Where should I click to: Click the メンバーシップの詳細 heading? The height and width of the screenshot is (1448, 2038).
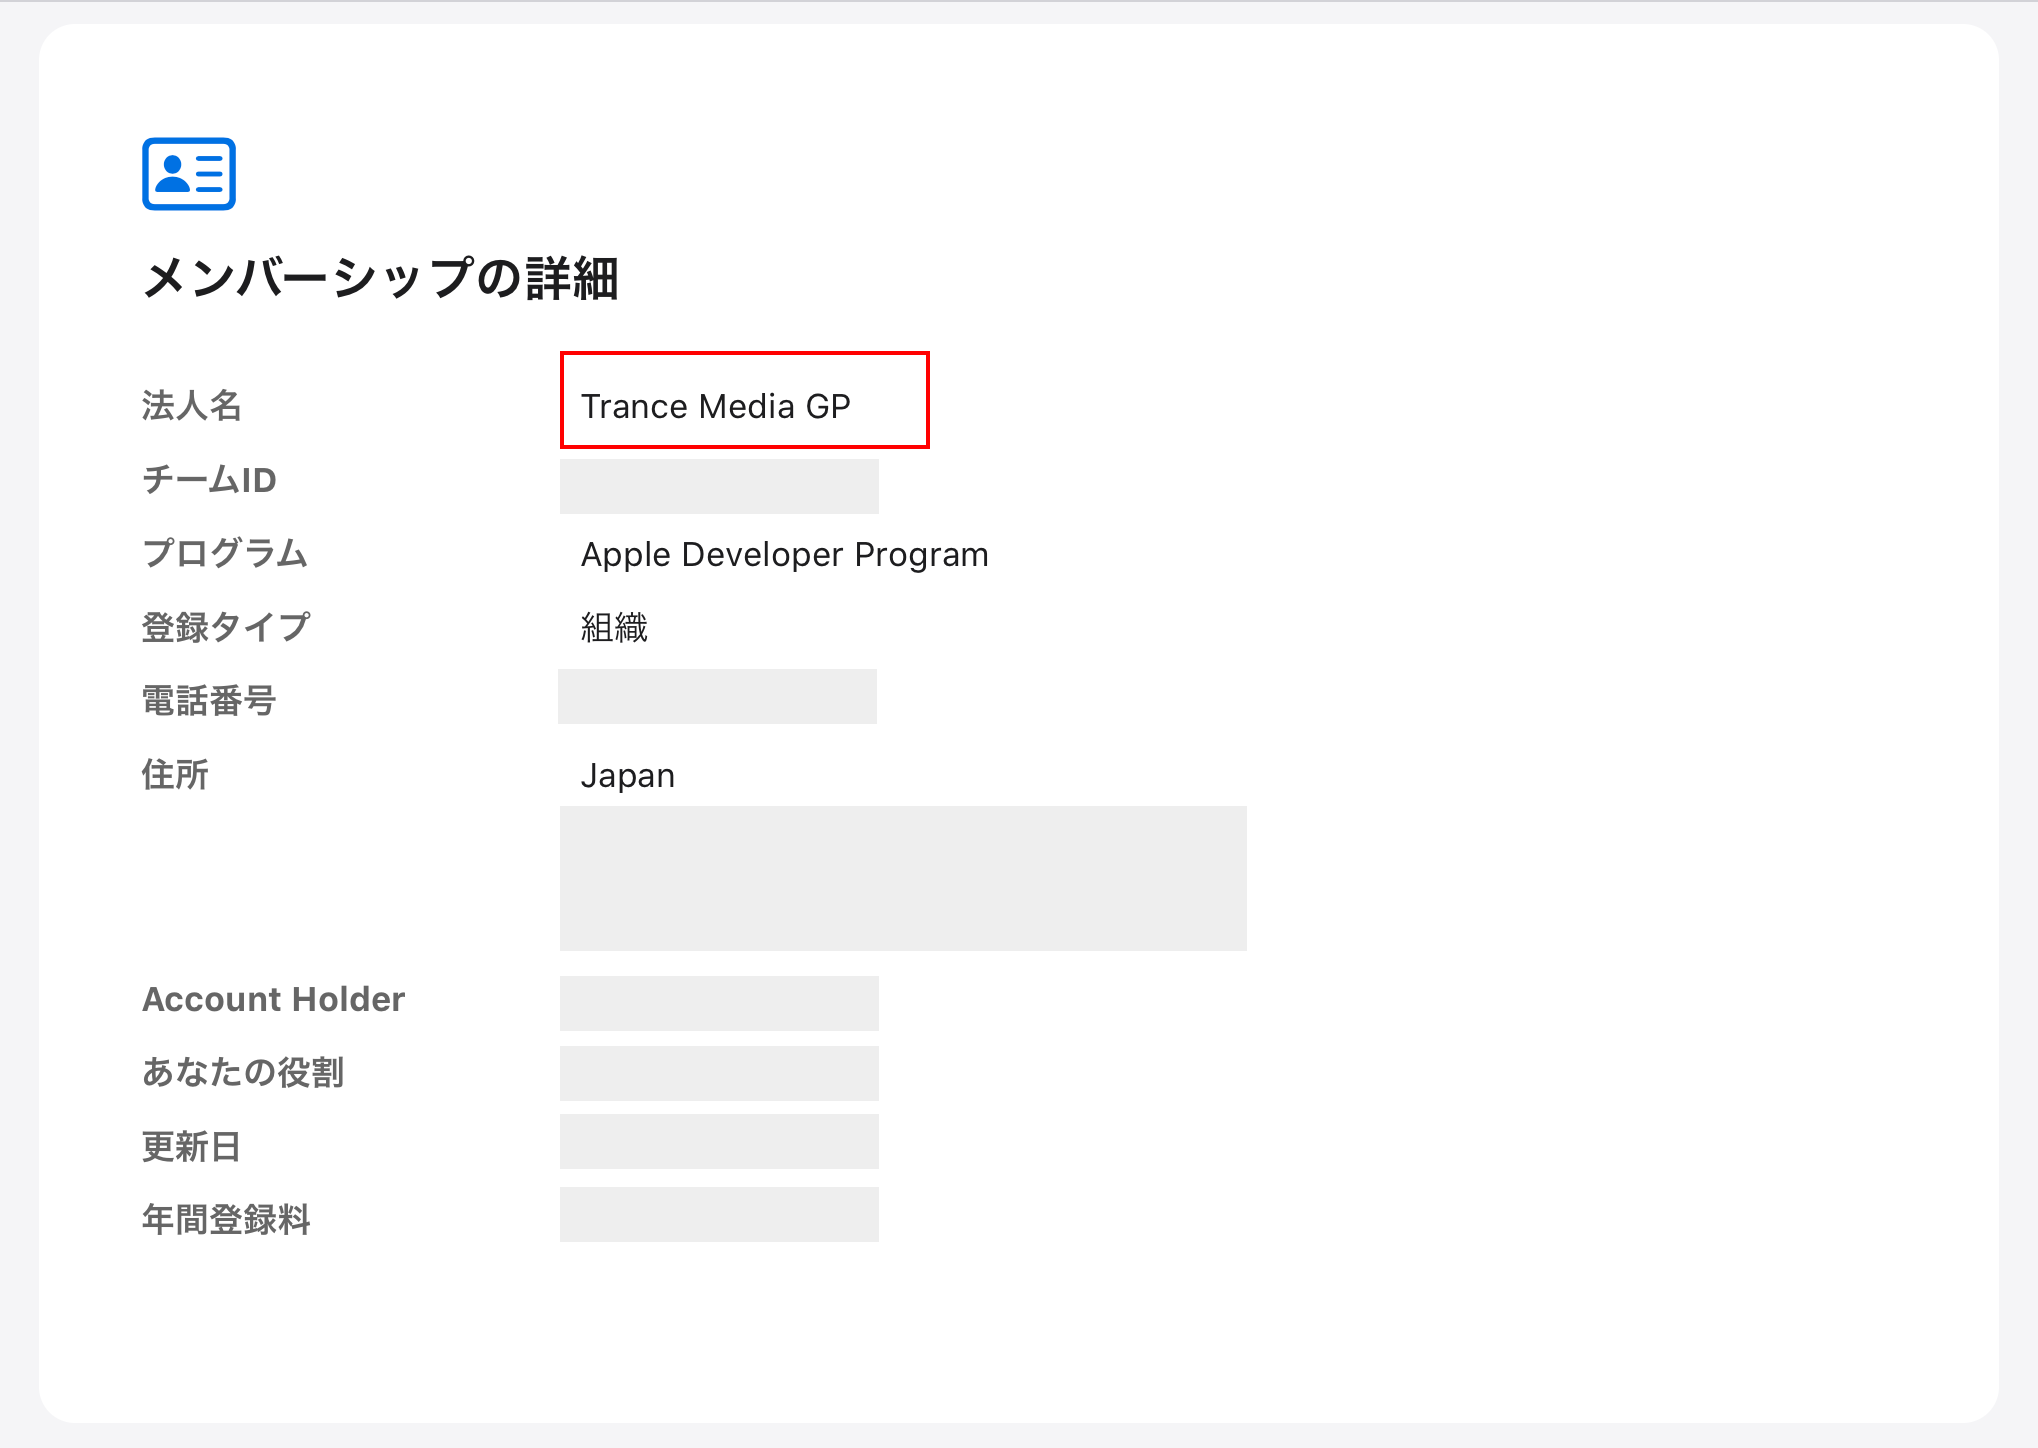(381, 278)
